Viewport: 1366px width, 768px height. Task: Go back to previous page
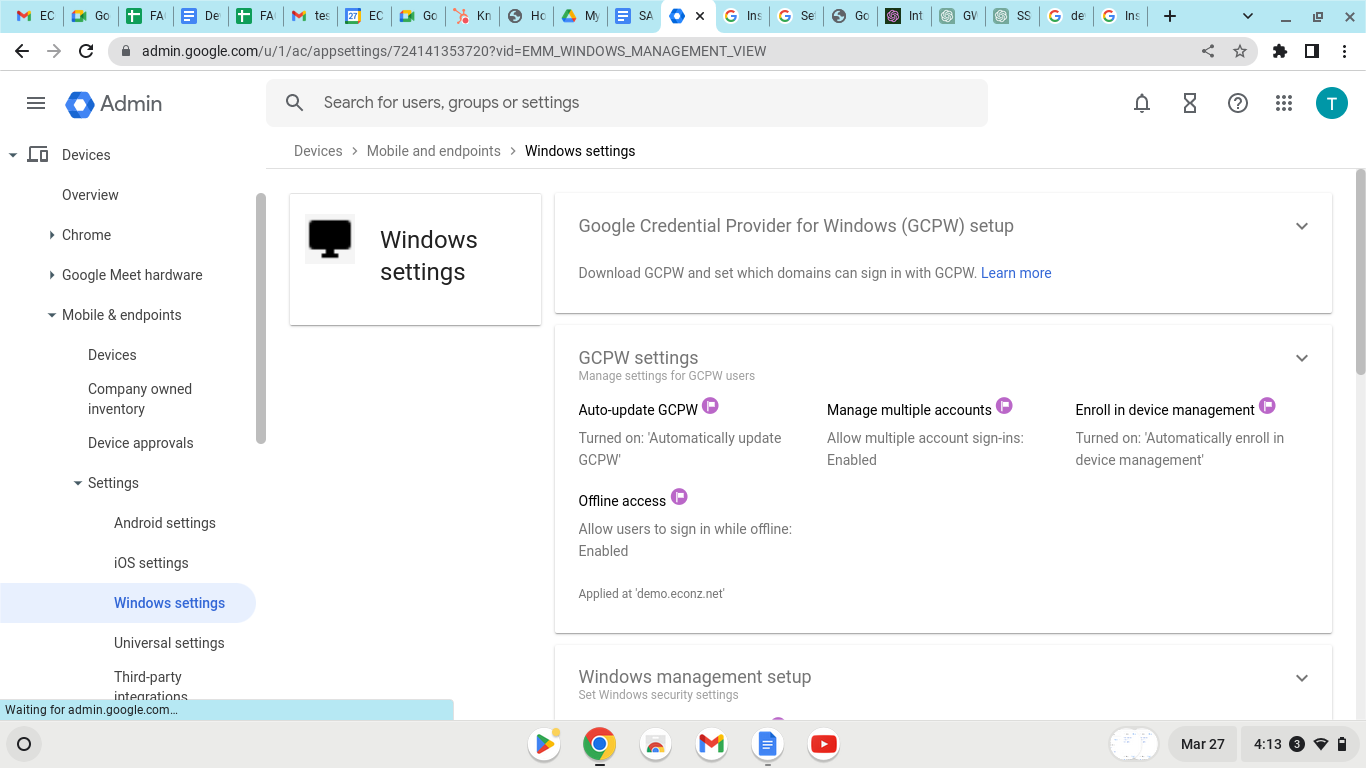click(22, 51)
